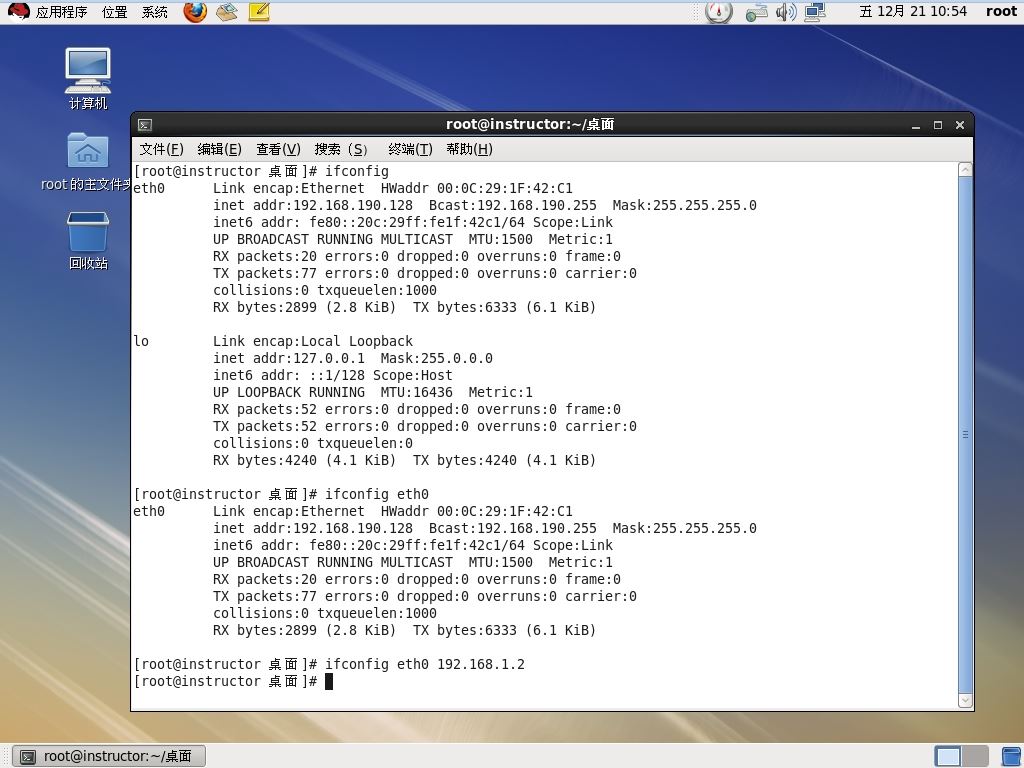Screen dimensions: 1024x768
Task: Click 'UP LOOPBACK RUNNING' text
Action: [289, 392]
